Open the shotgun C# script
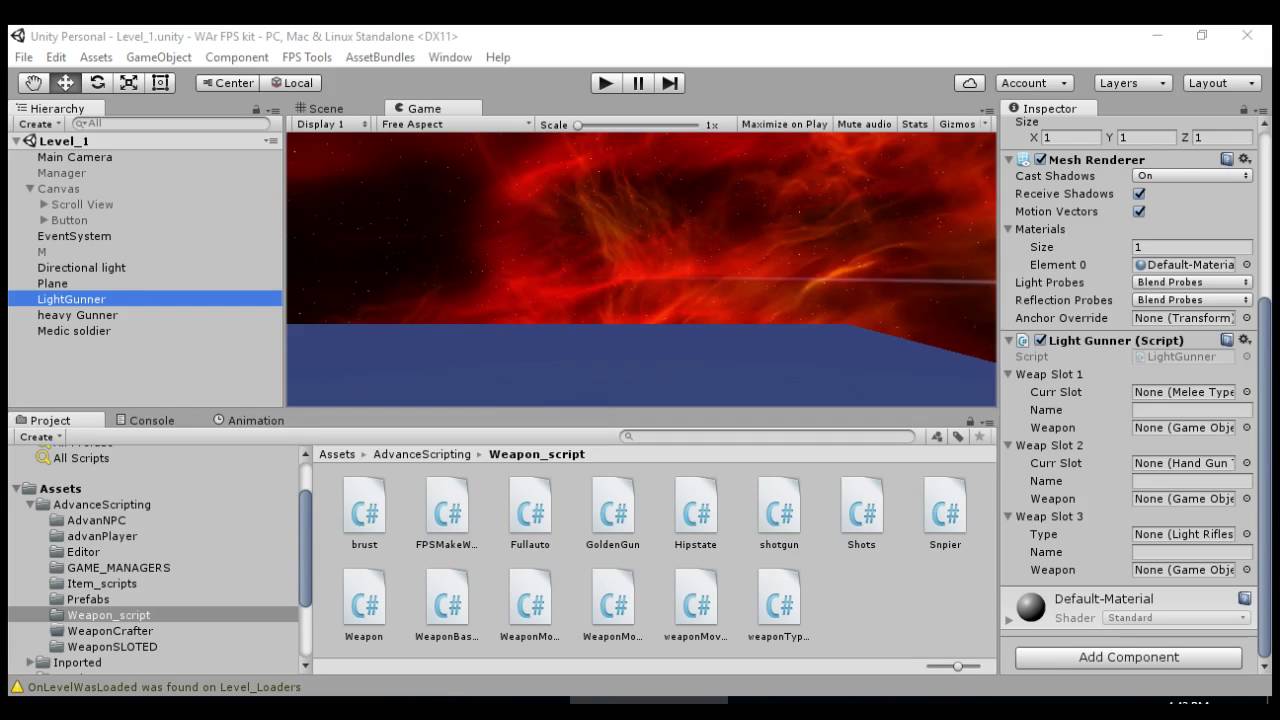 click(x=779, y=514)
